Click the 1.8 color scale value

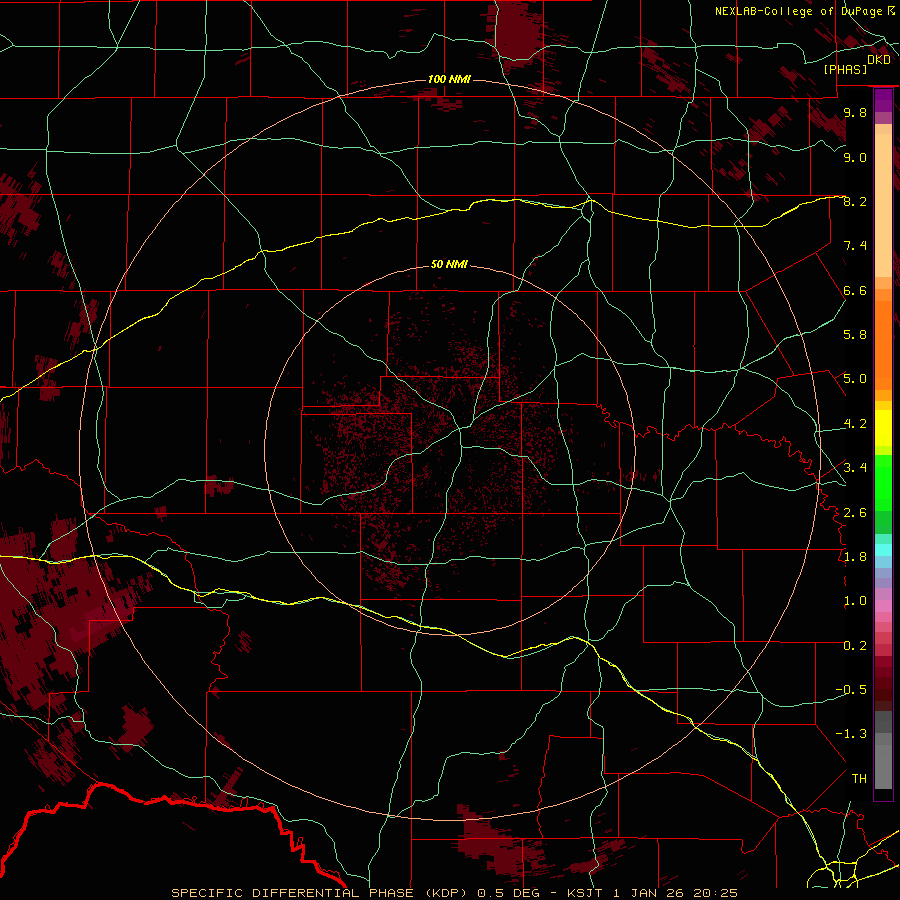coord(855,557)
